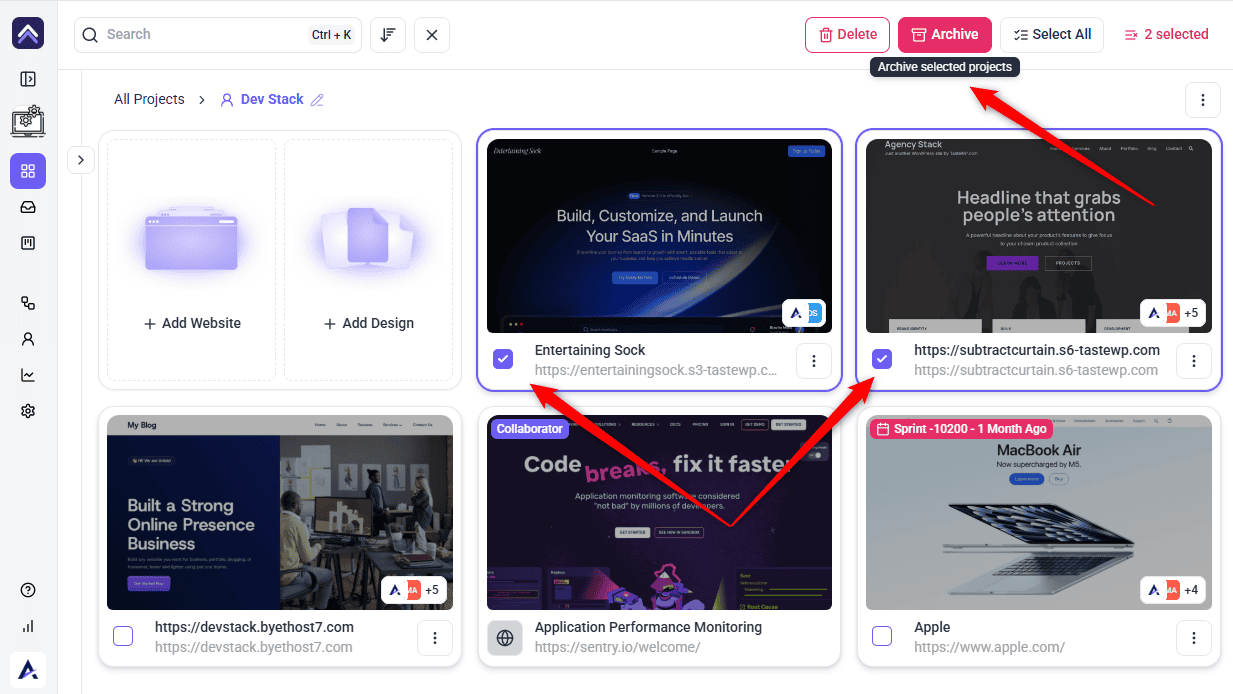The height and width of the screenshot is (694, 1233).
Task: Clear search with the X button
Action: tap(432, 35)
